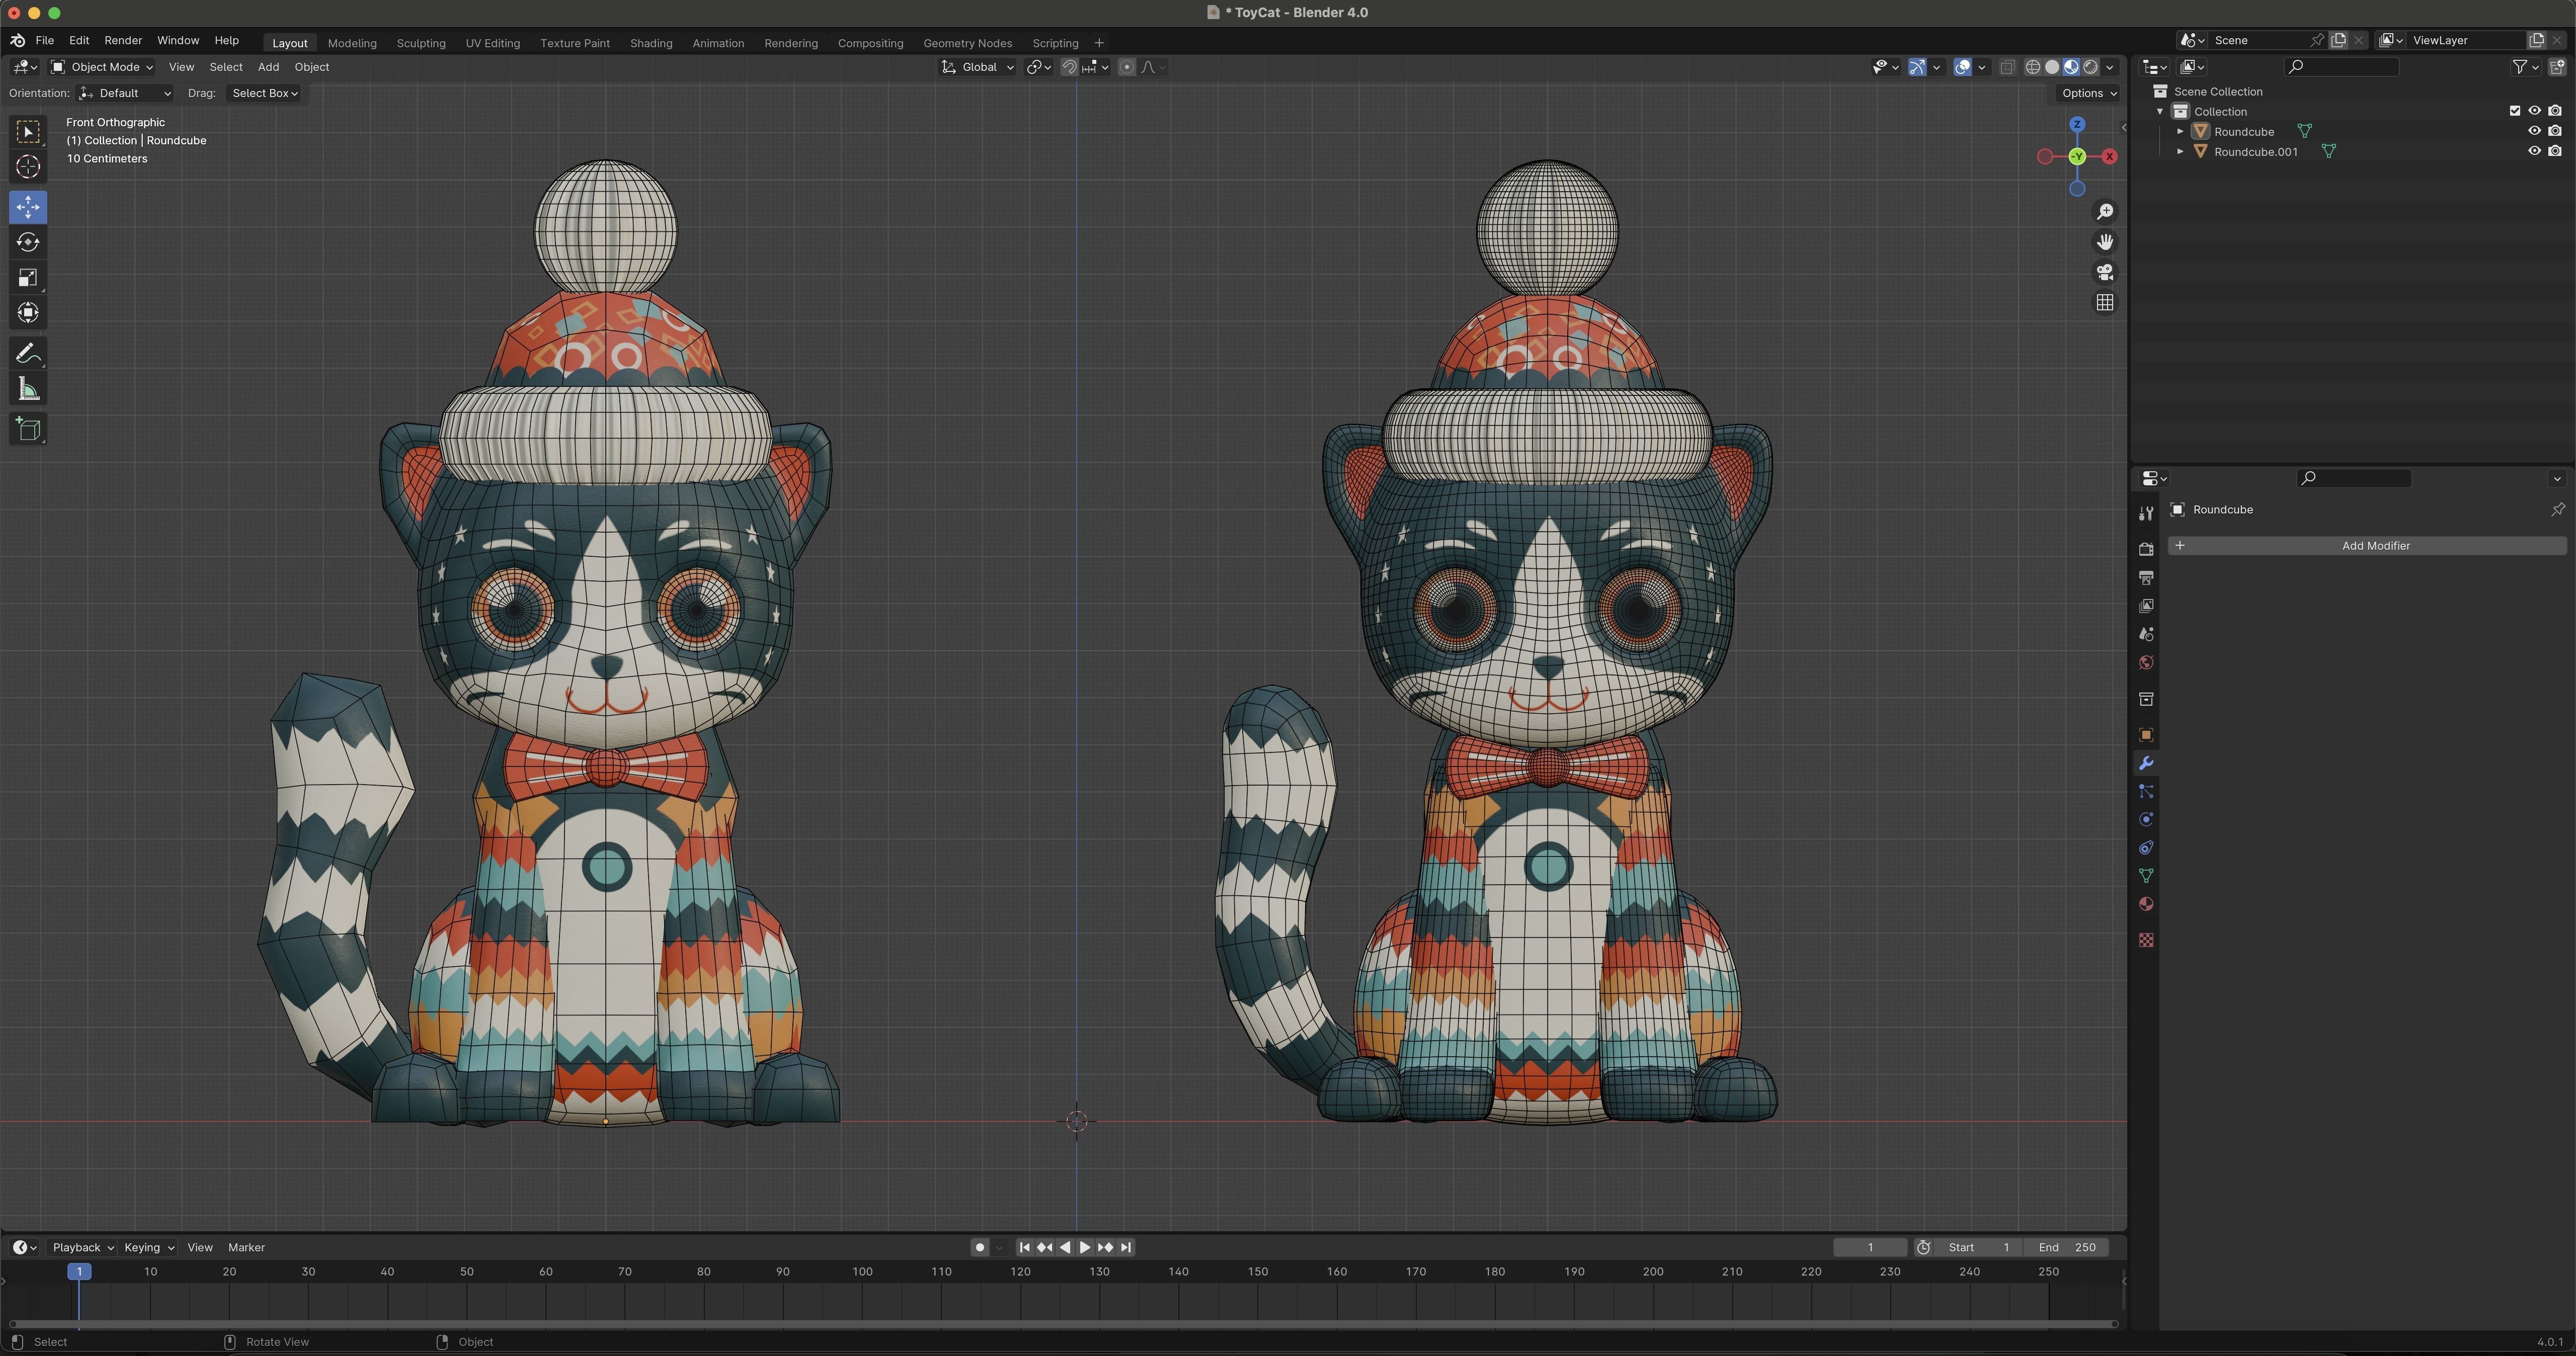Open the Material properties tab
Screen dimensions: 2576x1356
coord(2146,904)
